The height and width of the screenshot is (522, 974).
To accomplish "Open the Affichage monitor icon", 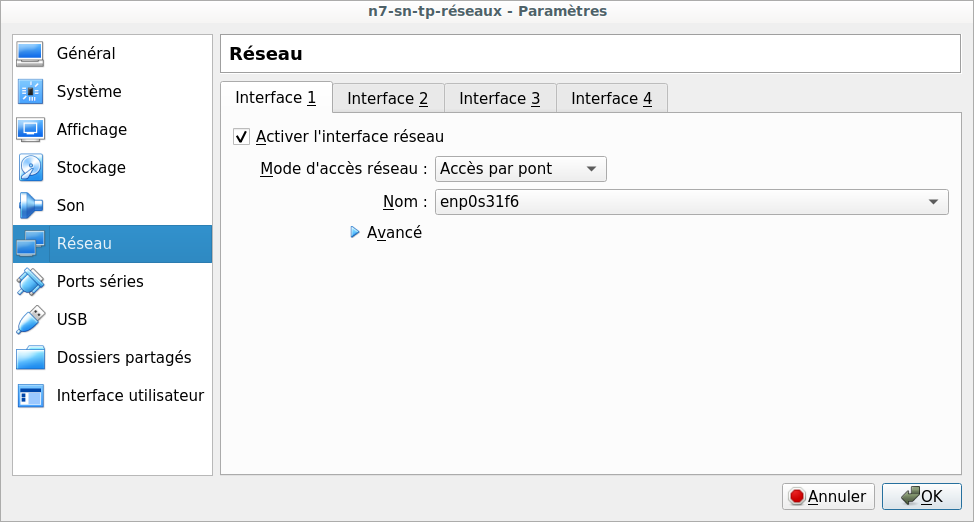I will 30,130.
